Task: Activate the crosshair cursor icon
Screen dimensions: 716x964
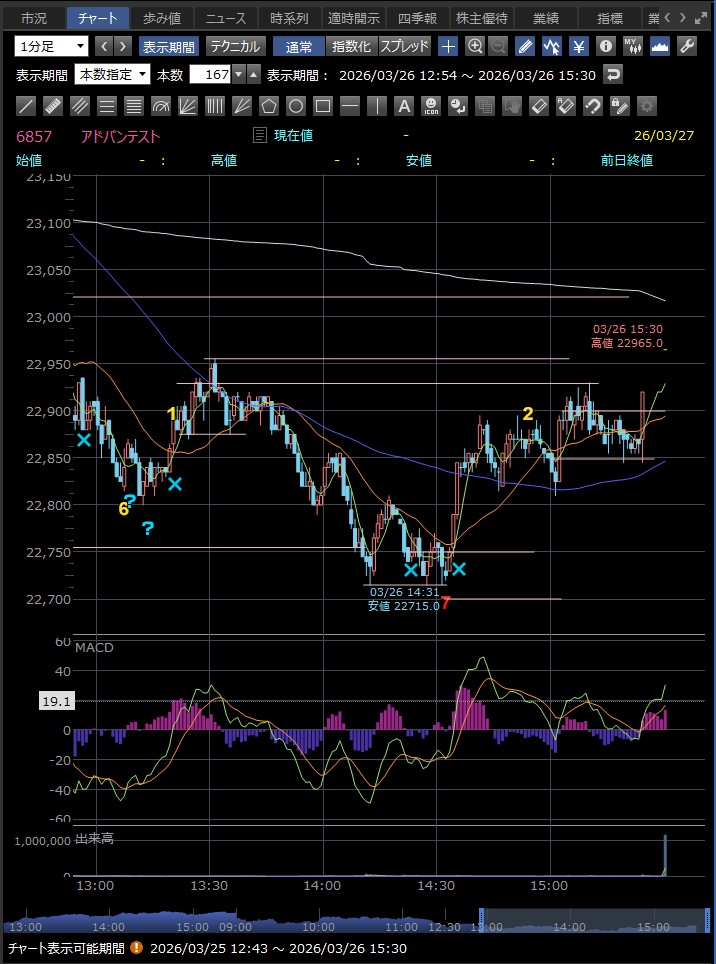Action: click(x=449, y=46)
